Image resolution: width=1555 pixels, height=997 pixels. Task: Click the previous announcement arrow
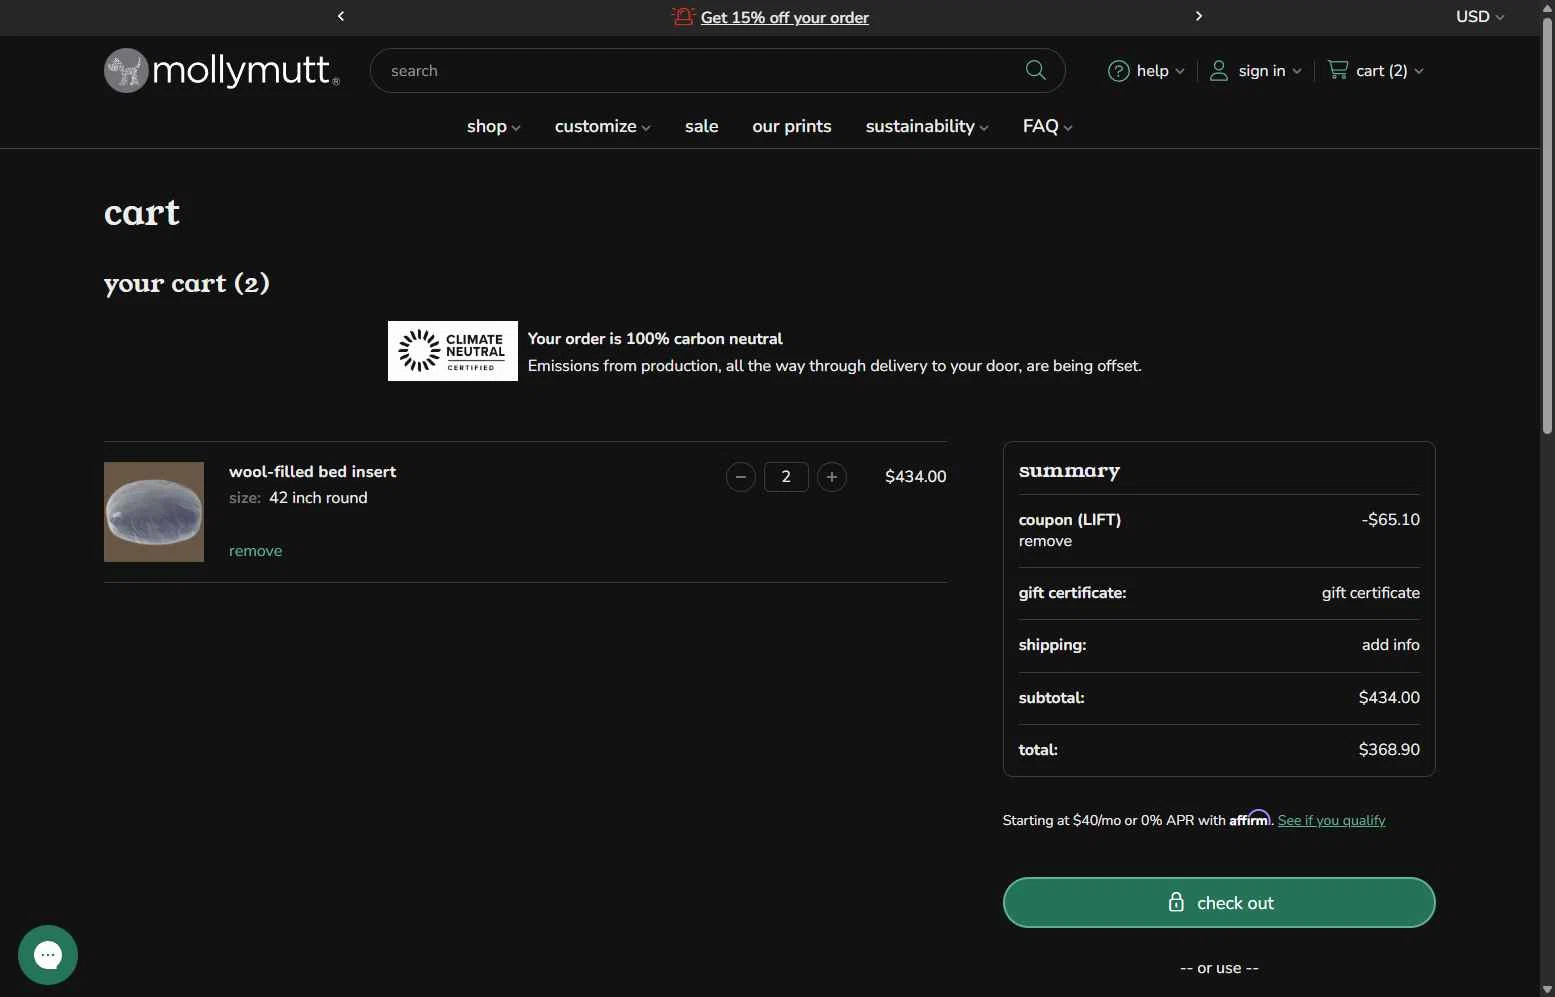tap(341, 16)
